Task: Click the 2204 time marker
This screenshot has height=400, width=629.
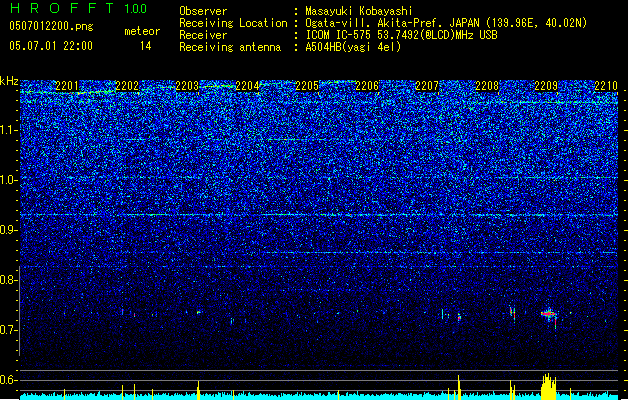Action: [x=247, y=86]
